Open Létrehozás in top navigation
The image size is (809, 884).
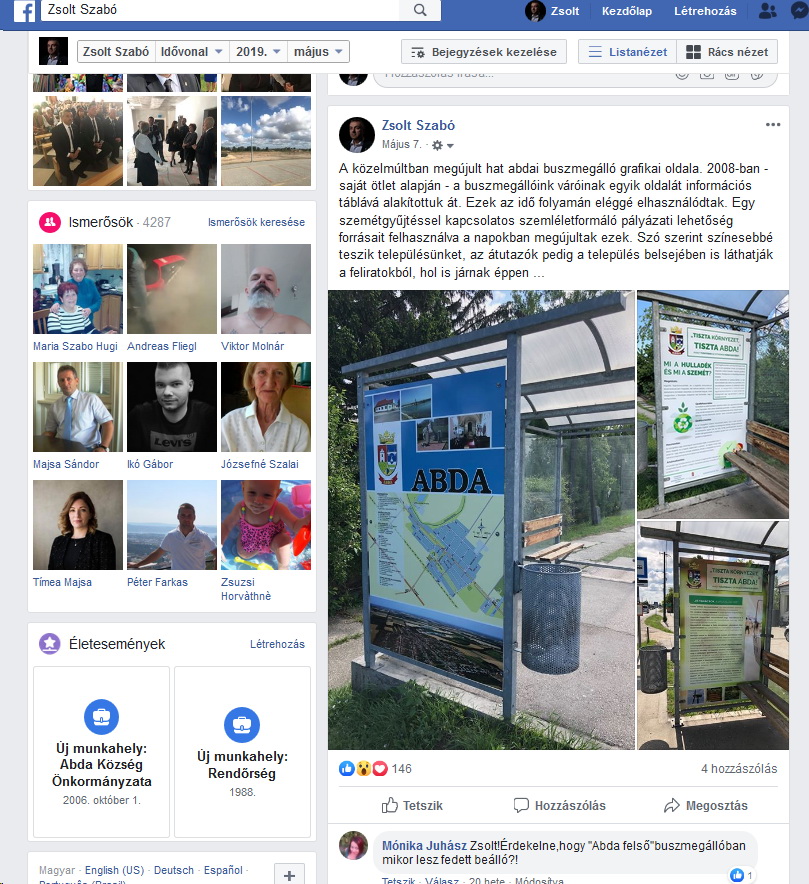[x=705, y=11]
